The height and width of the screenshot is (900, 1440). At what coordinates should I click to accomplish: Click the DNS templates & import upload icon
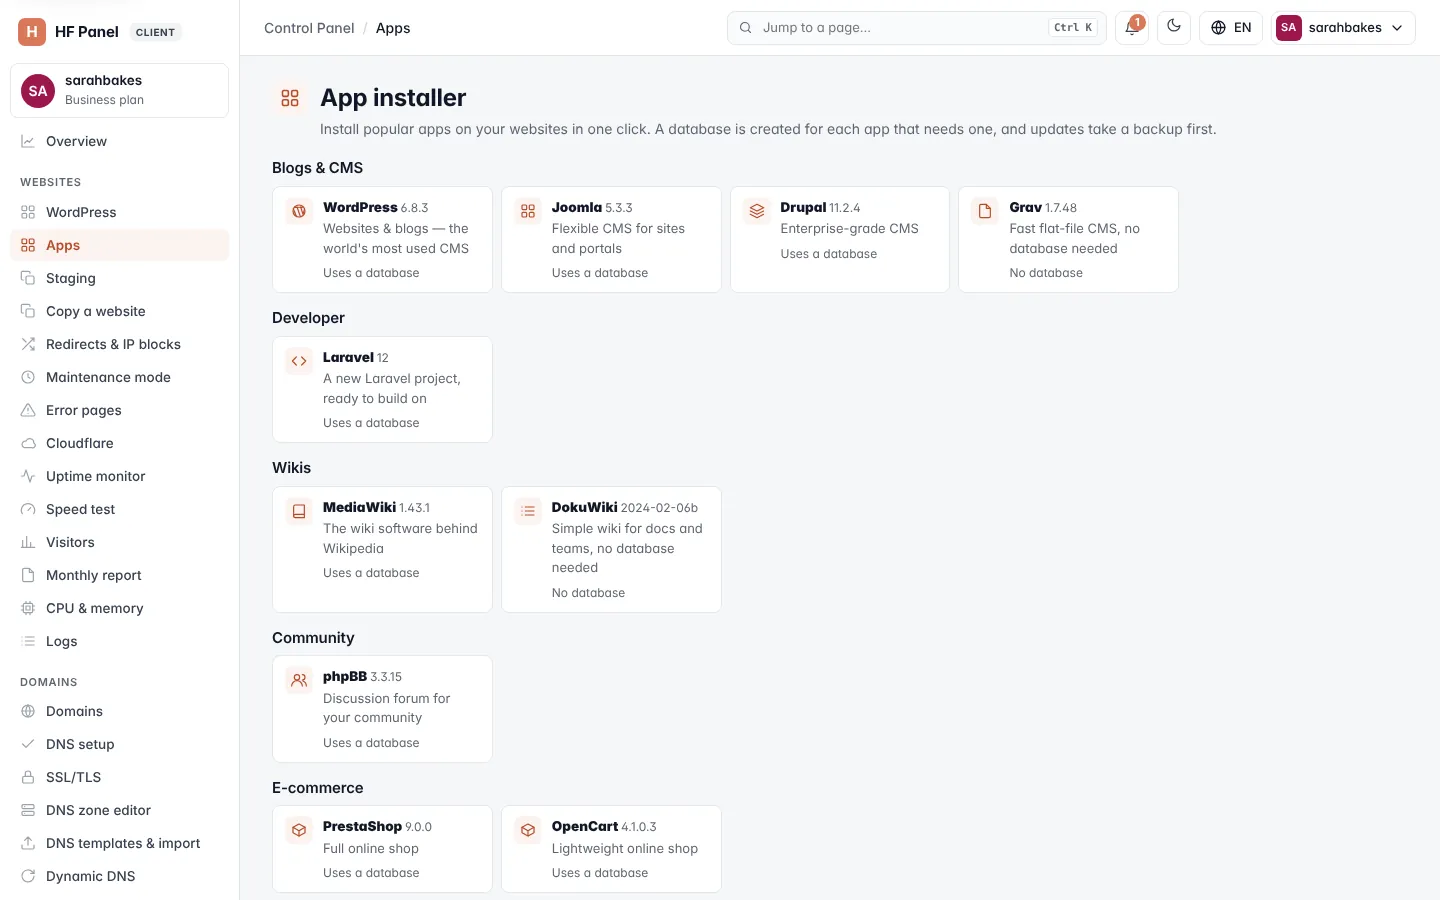tap(28, 843)
